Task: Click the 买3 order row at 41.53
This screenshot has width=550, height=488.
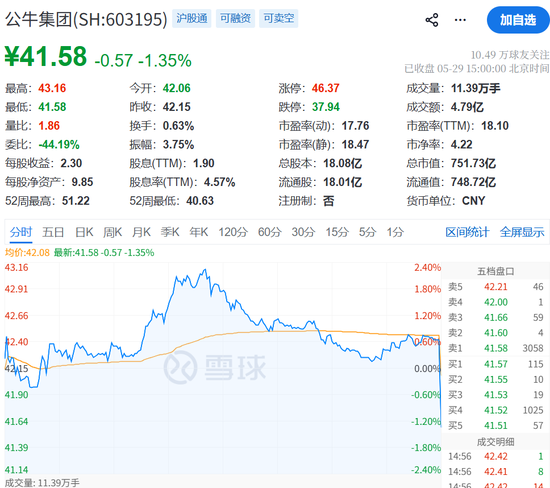Action: click(x=495, y=395)
